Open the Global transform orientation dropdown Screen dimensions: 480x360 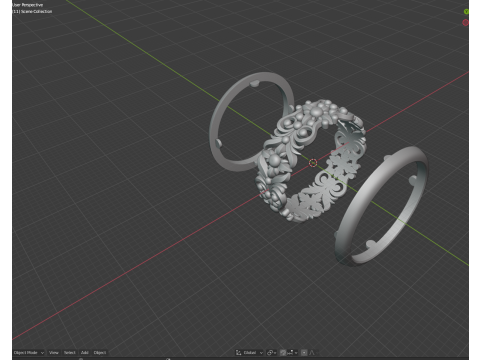(250, 352)
